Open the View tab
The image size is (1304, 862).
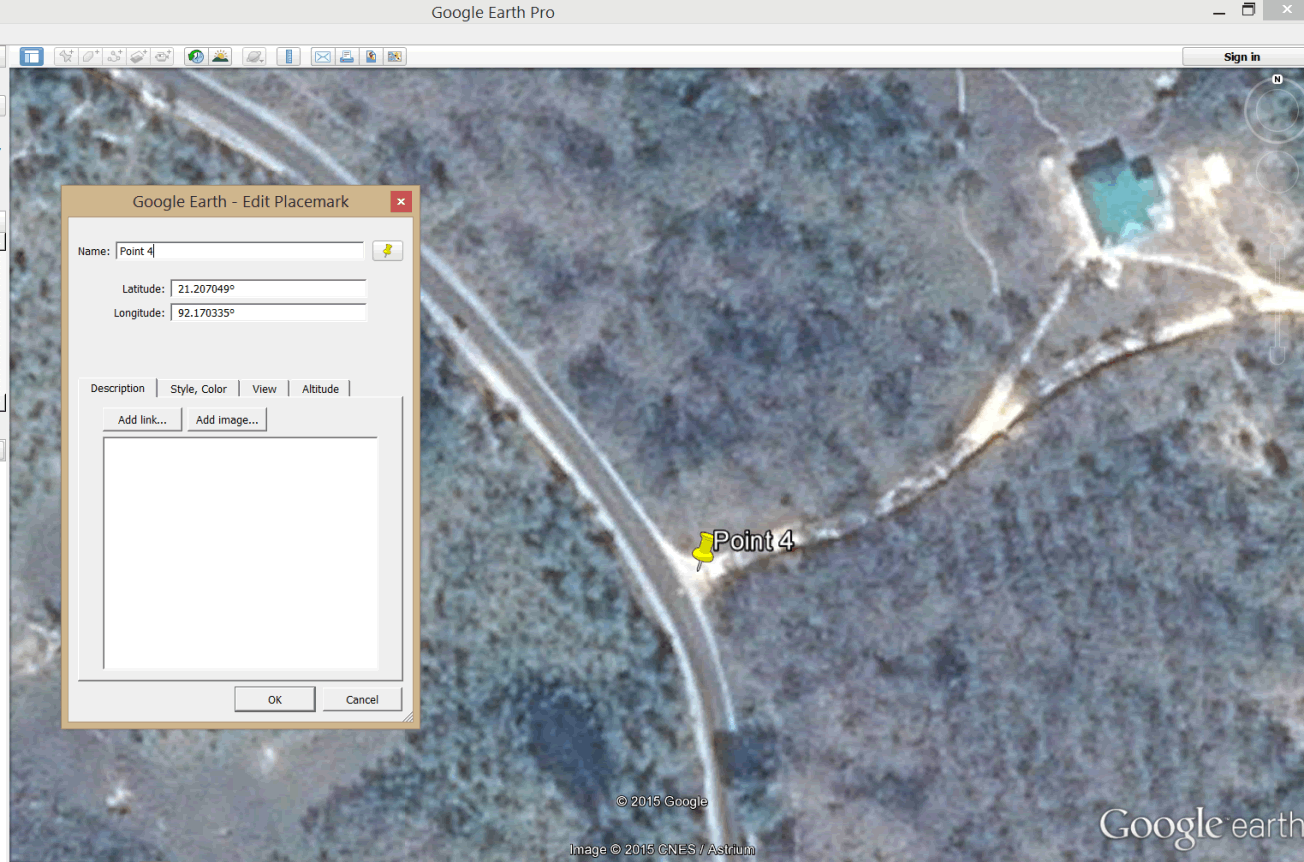(264, 389)
